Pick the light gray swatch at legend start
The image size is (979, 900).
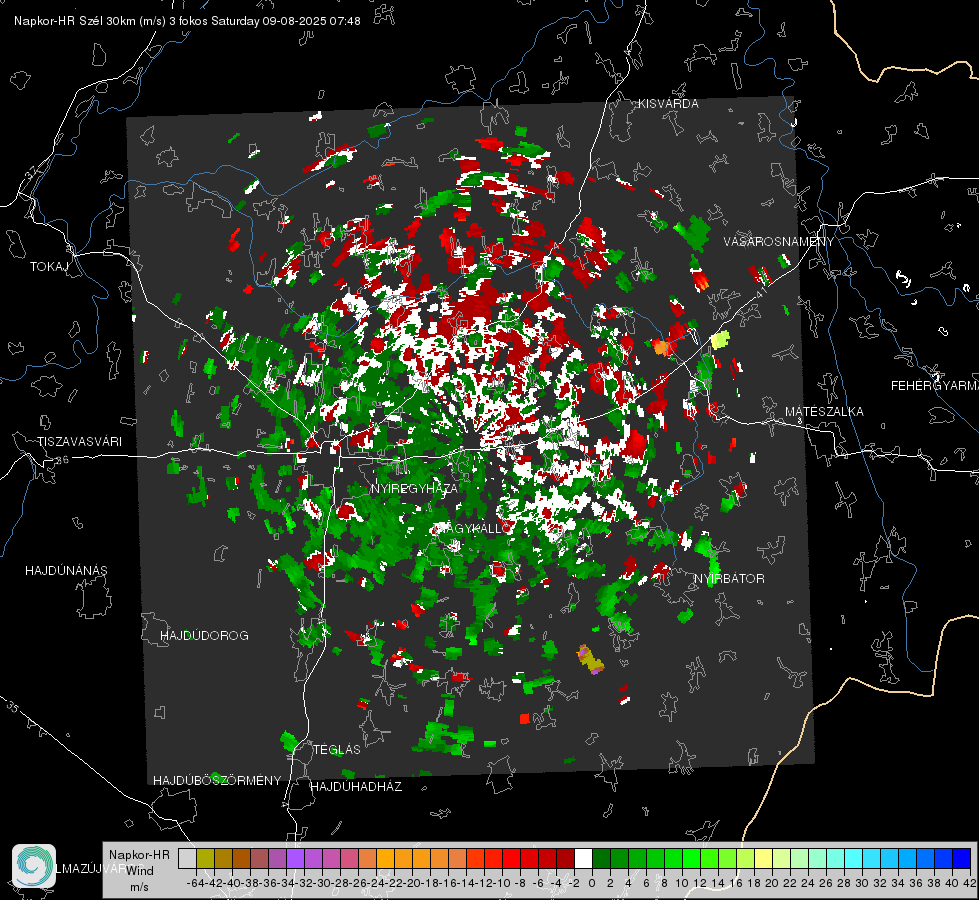click(187, 858)
